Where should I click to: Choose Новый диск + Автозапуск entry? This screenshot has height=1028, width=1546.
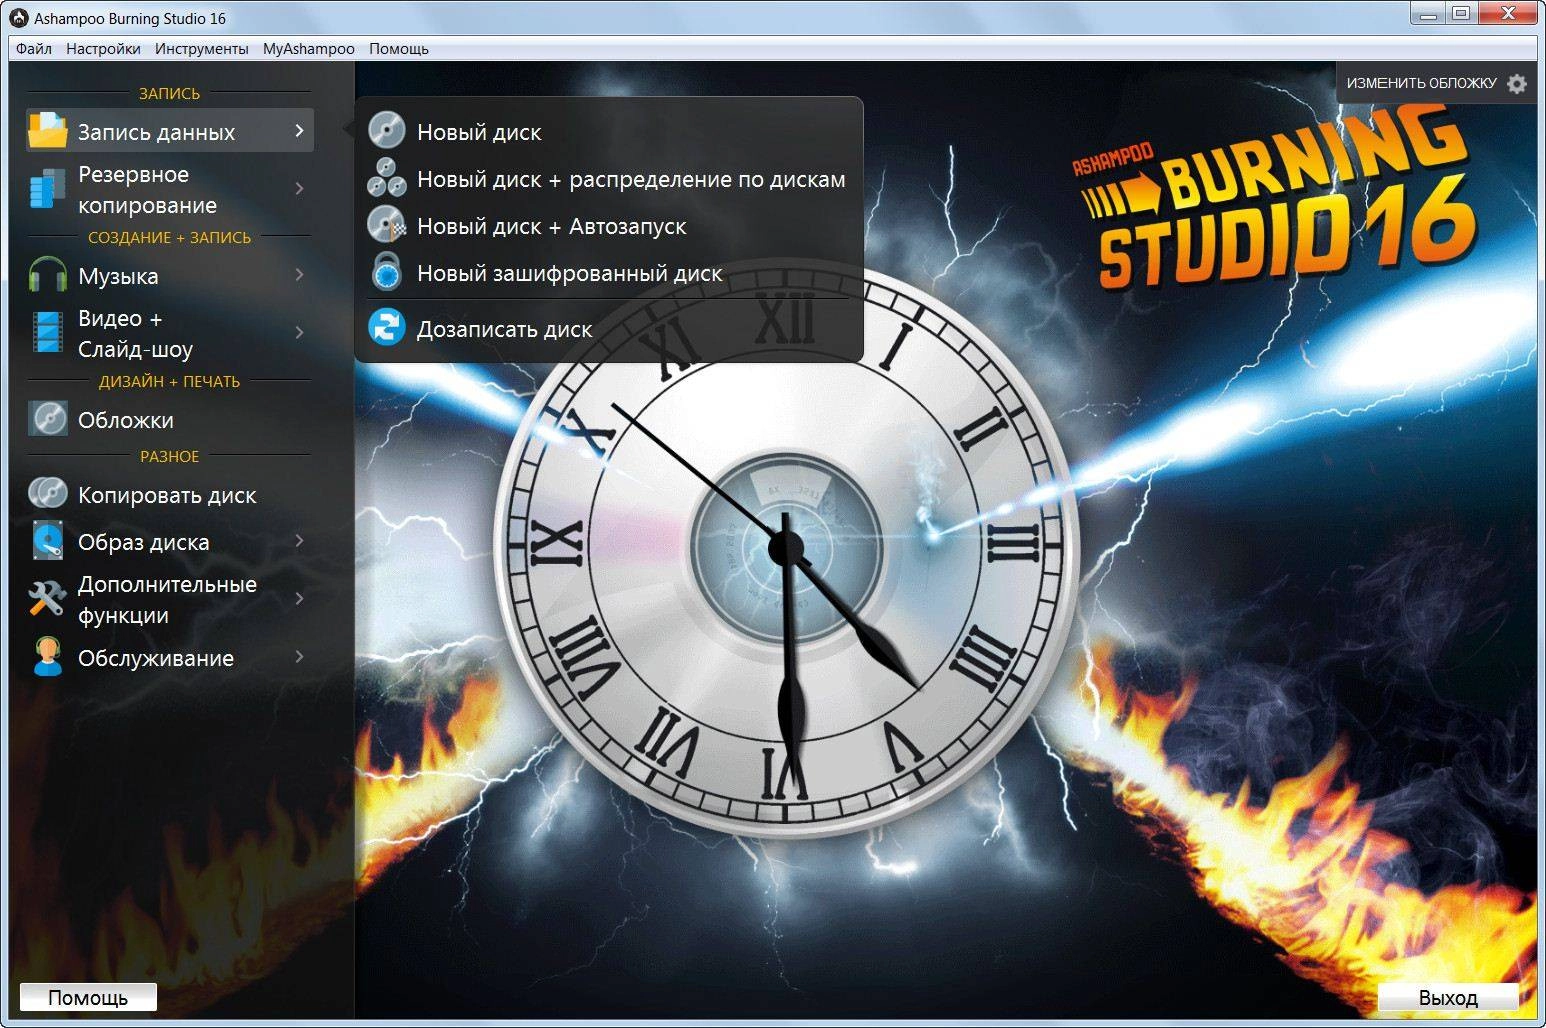[x=550, y=225]
